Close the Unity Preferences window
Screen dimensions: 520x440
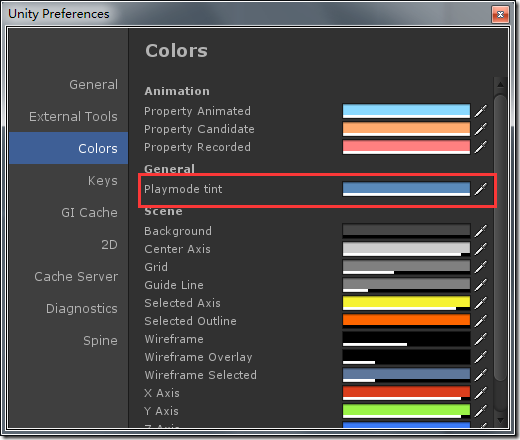[x=500, y=15]
